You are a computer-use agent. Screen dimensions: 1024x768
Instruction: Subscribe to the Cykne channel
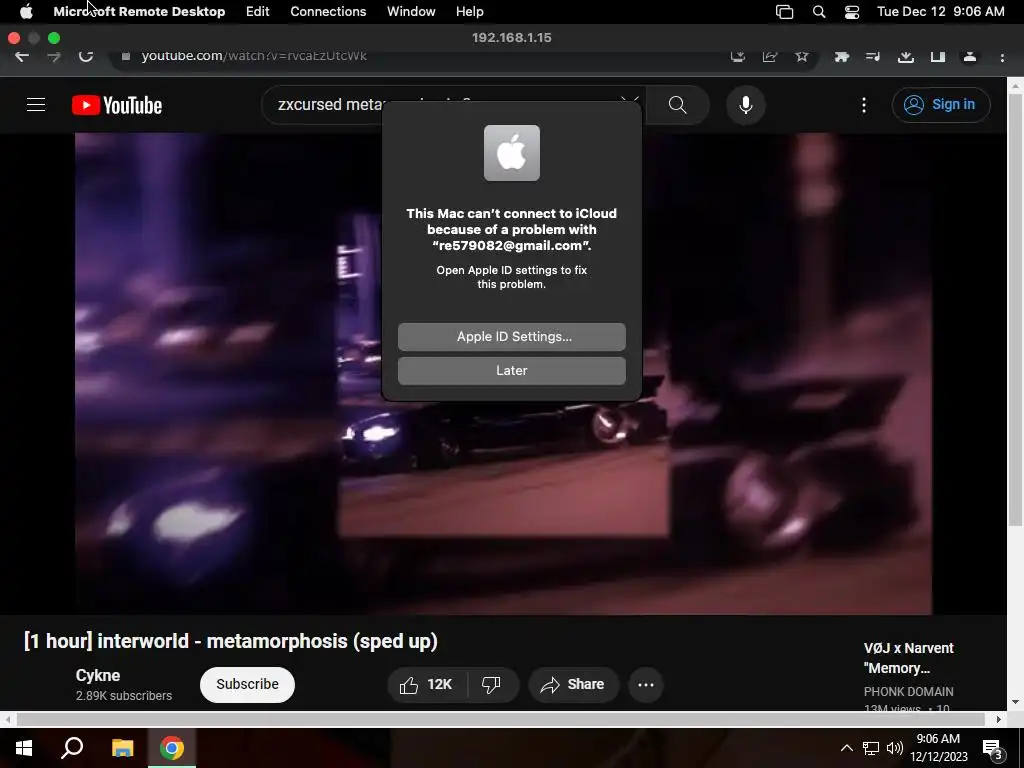tap(248, 684)
